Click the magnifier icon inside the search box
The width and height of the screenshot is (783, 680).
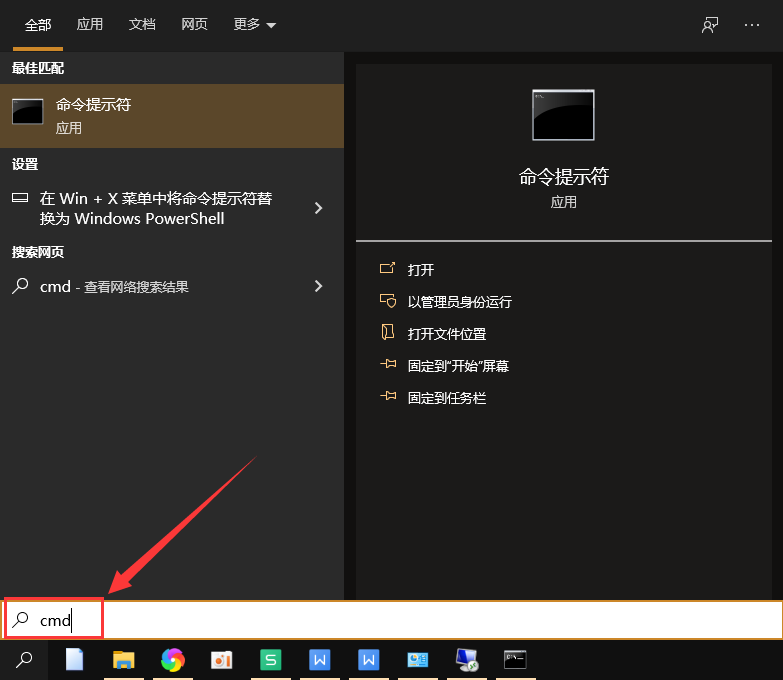tap(20, 620)
